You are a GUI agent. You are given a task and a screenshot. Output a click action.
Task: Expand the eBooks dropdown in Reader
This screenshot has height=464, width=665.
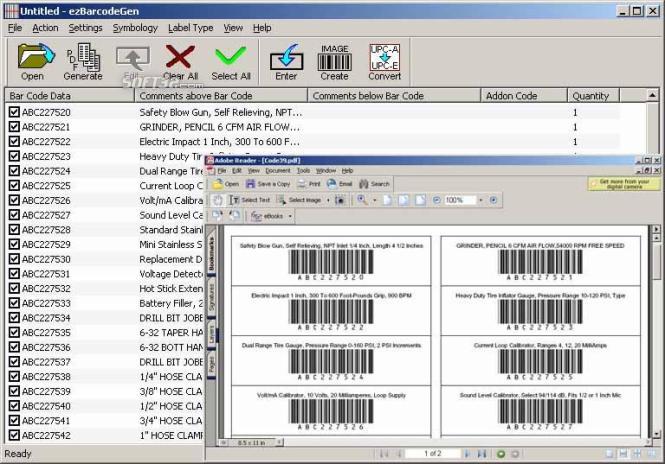click(x=290, y=216)
